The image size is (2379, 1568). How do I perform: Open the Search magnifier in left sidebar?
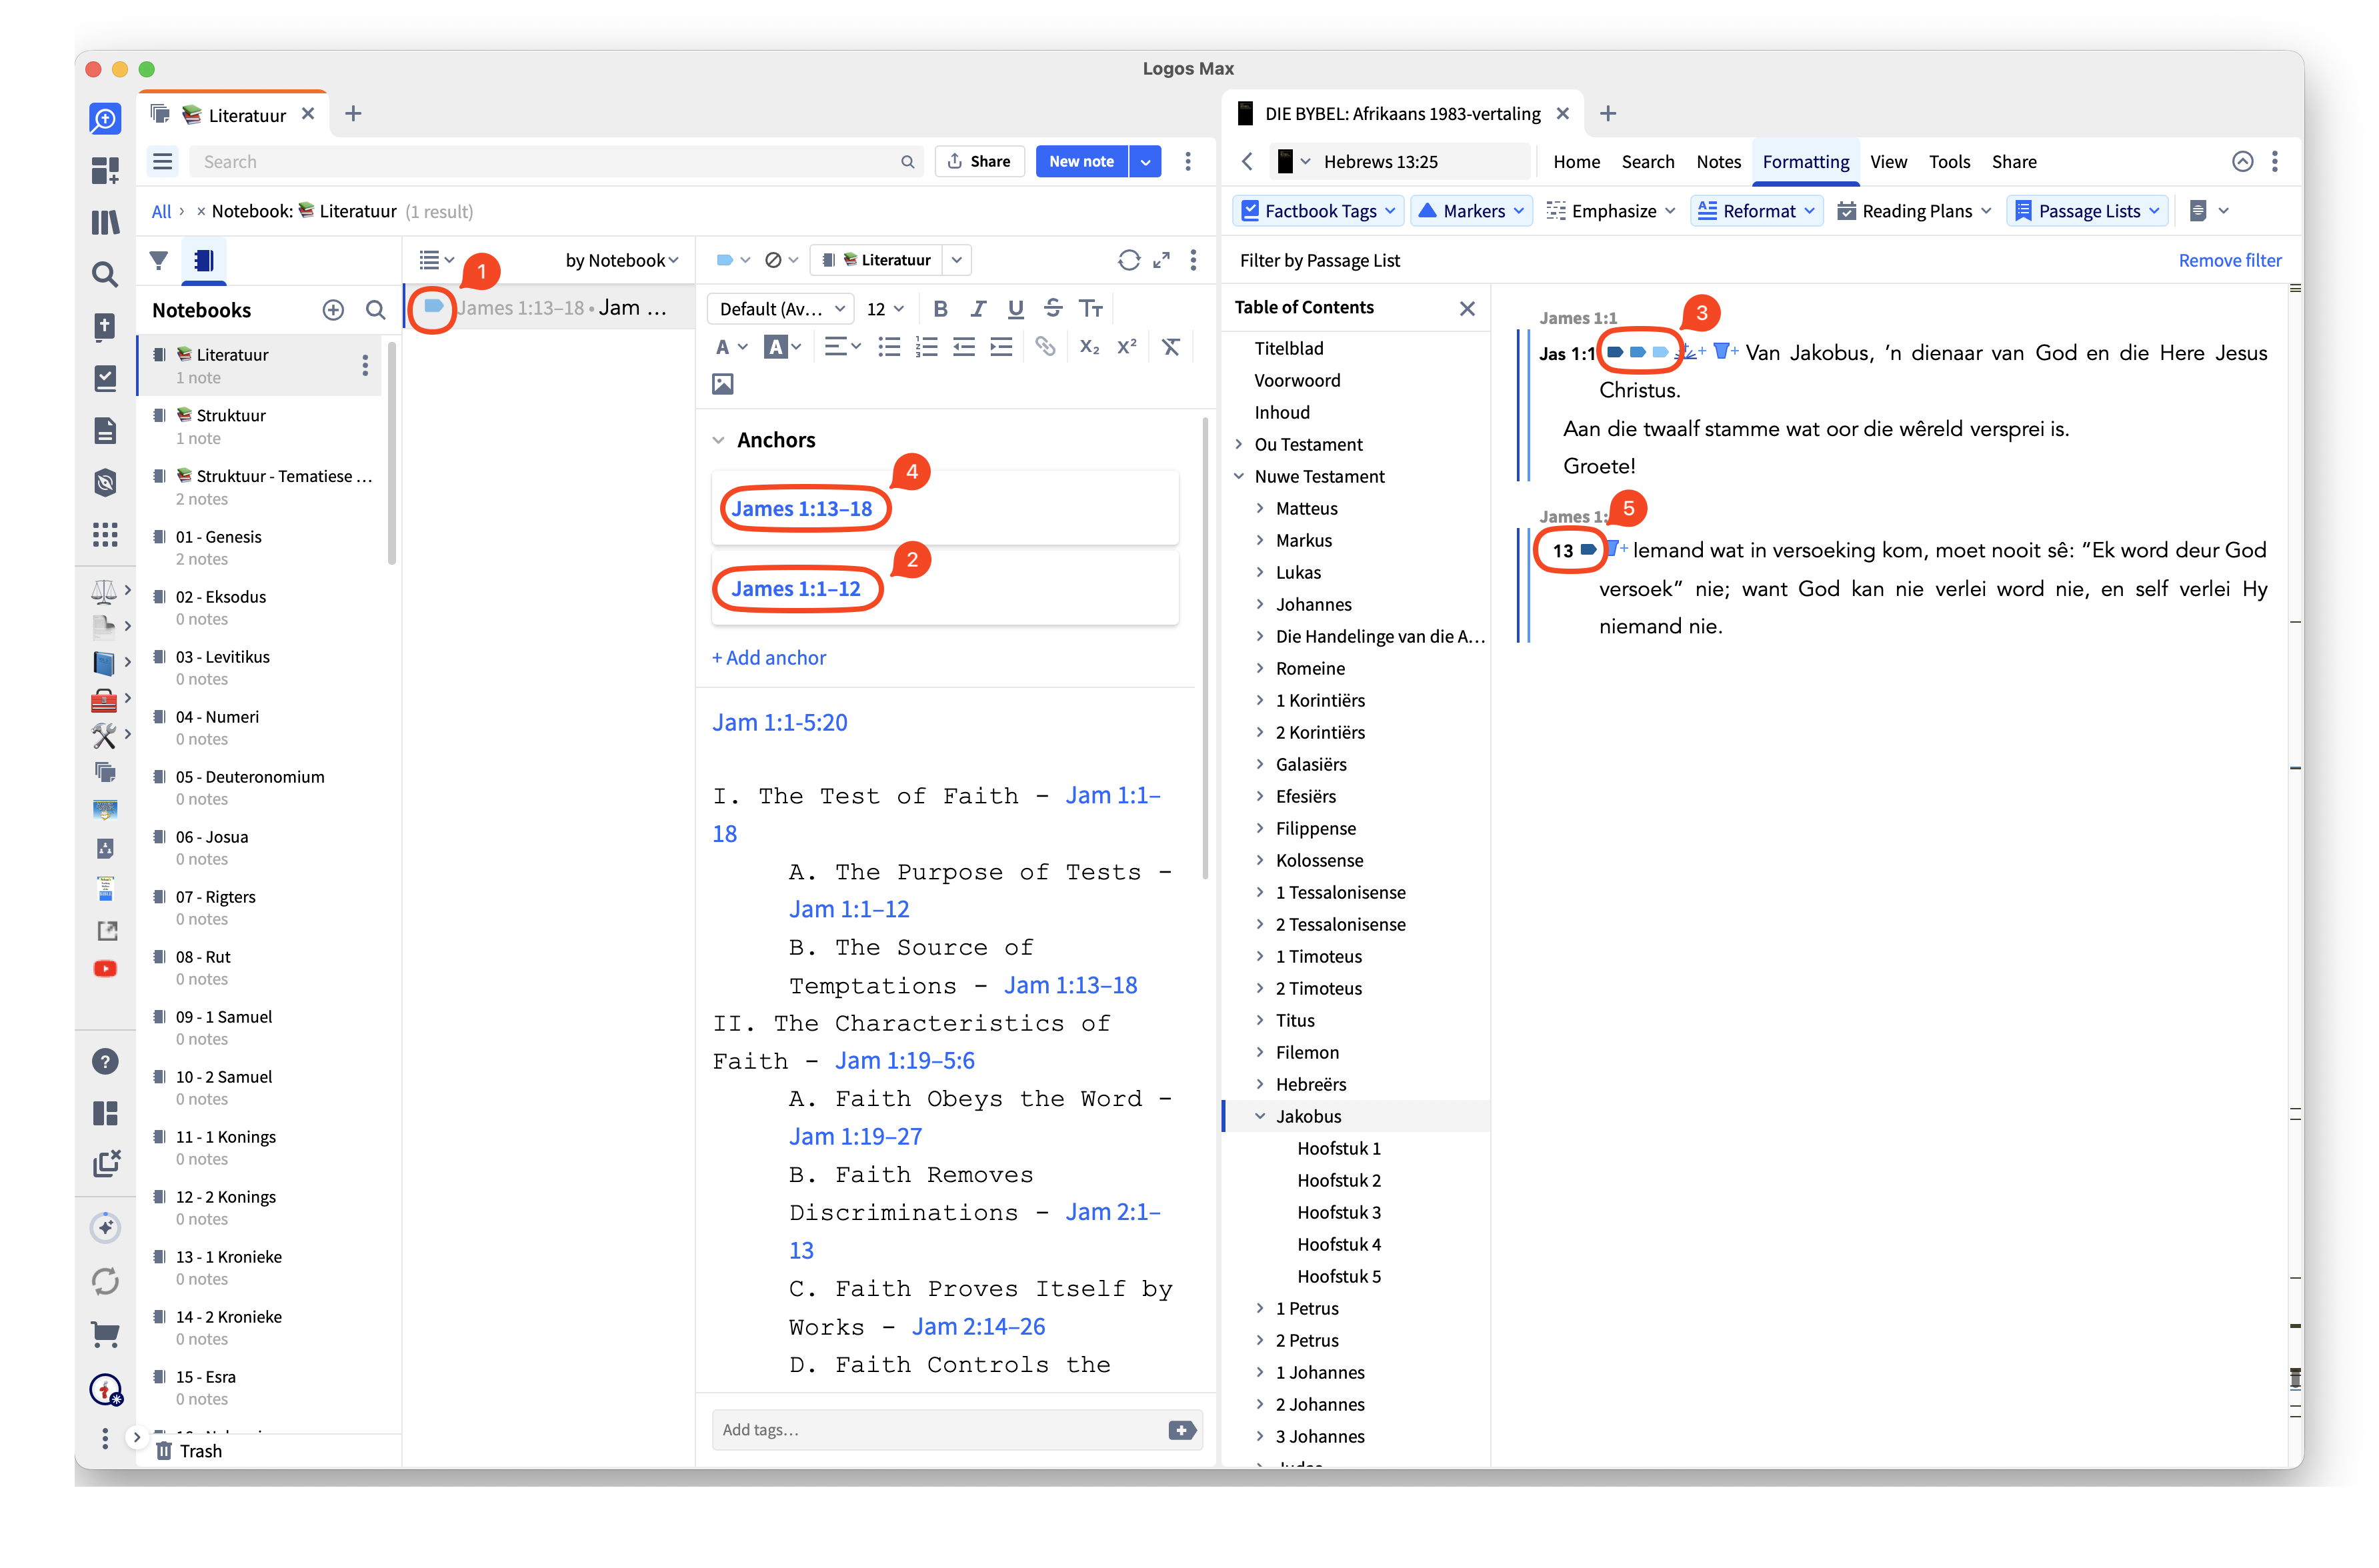click(x=105, y=274)
